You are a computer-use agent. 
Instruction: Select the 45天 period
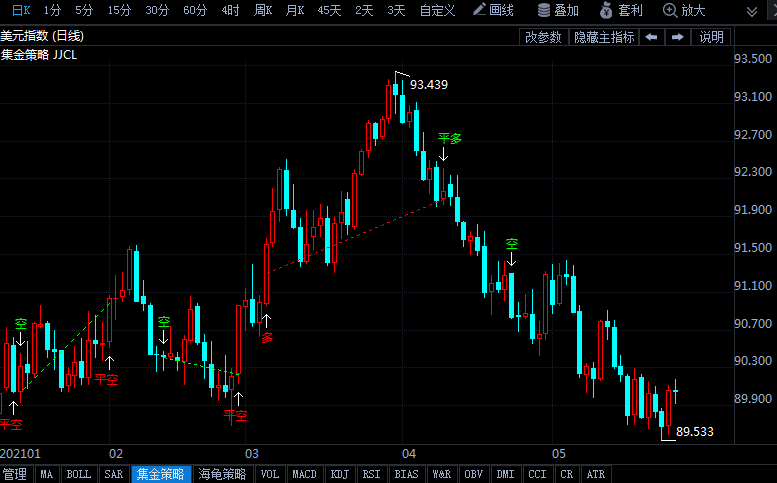click(329, 10)
